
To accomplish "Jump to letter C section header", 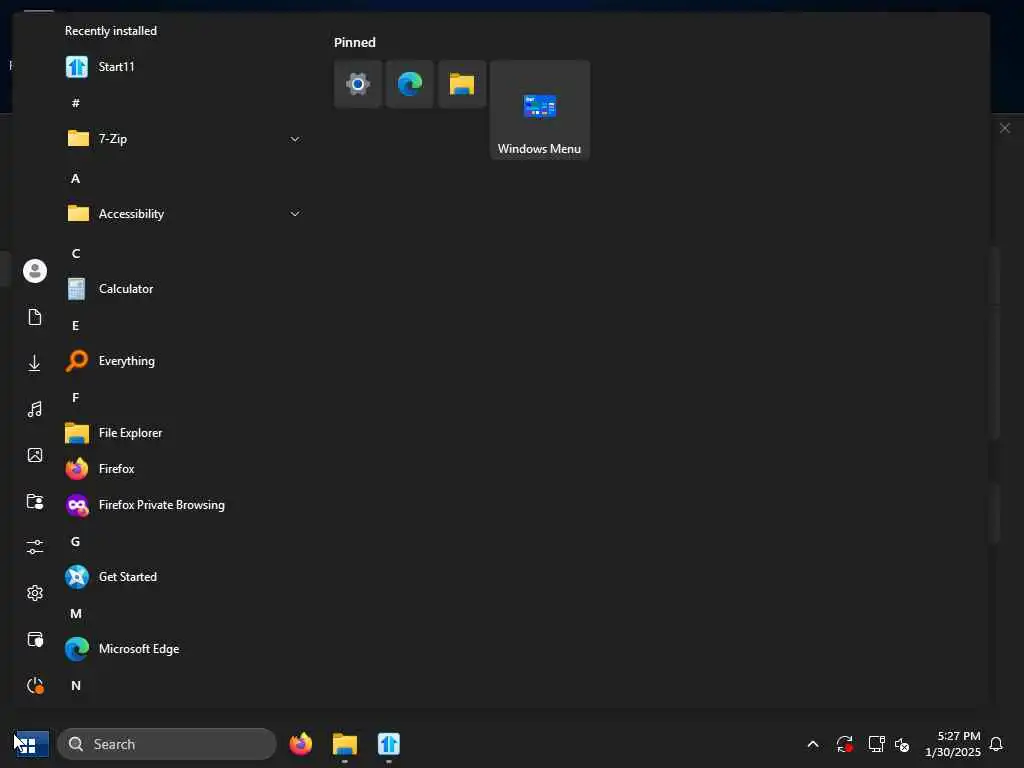I will (x=76, y=253).
